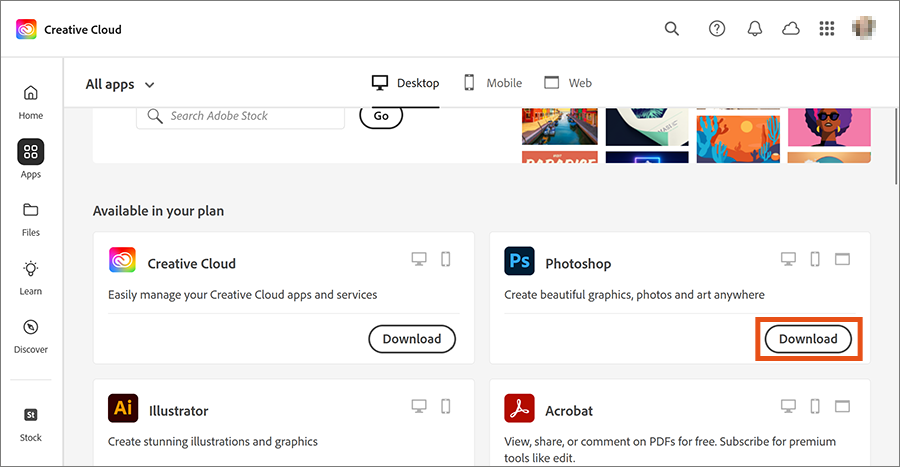Check cloud sync status icon
The image size is (900, 467).
tap(791, 29)
